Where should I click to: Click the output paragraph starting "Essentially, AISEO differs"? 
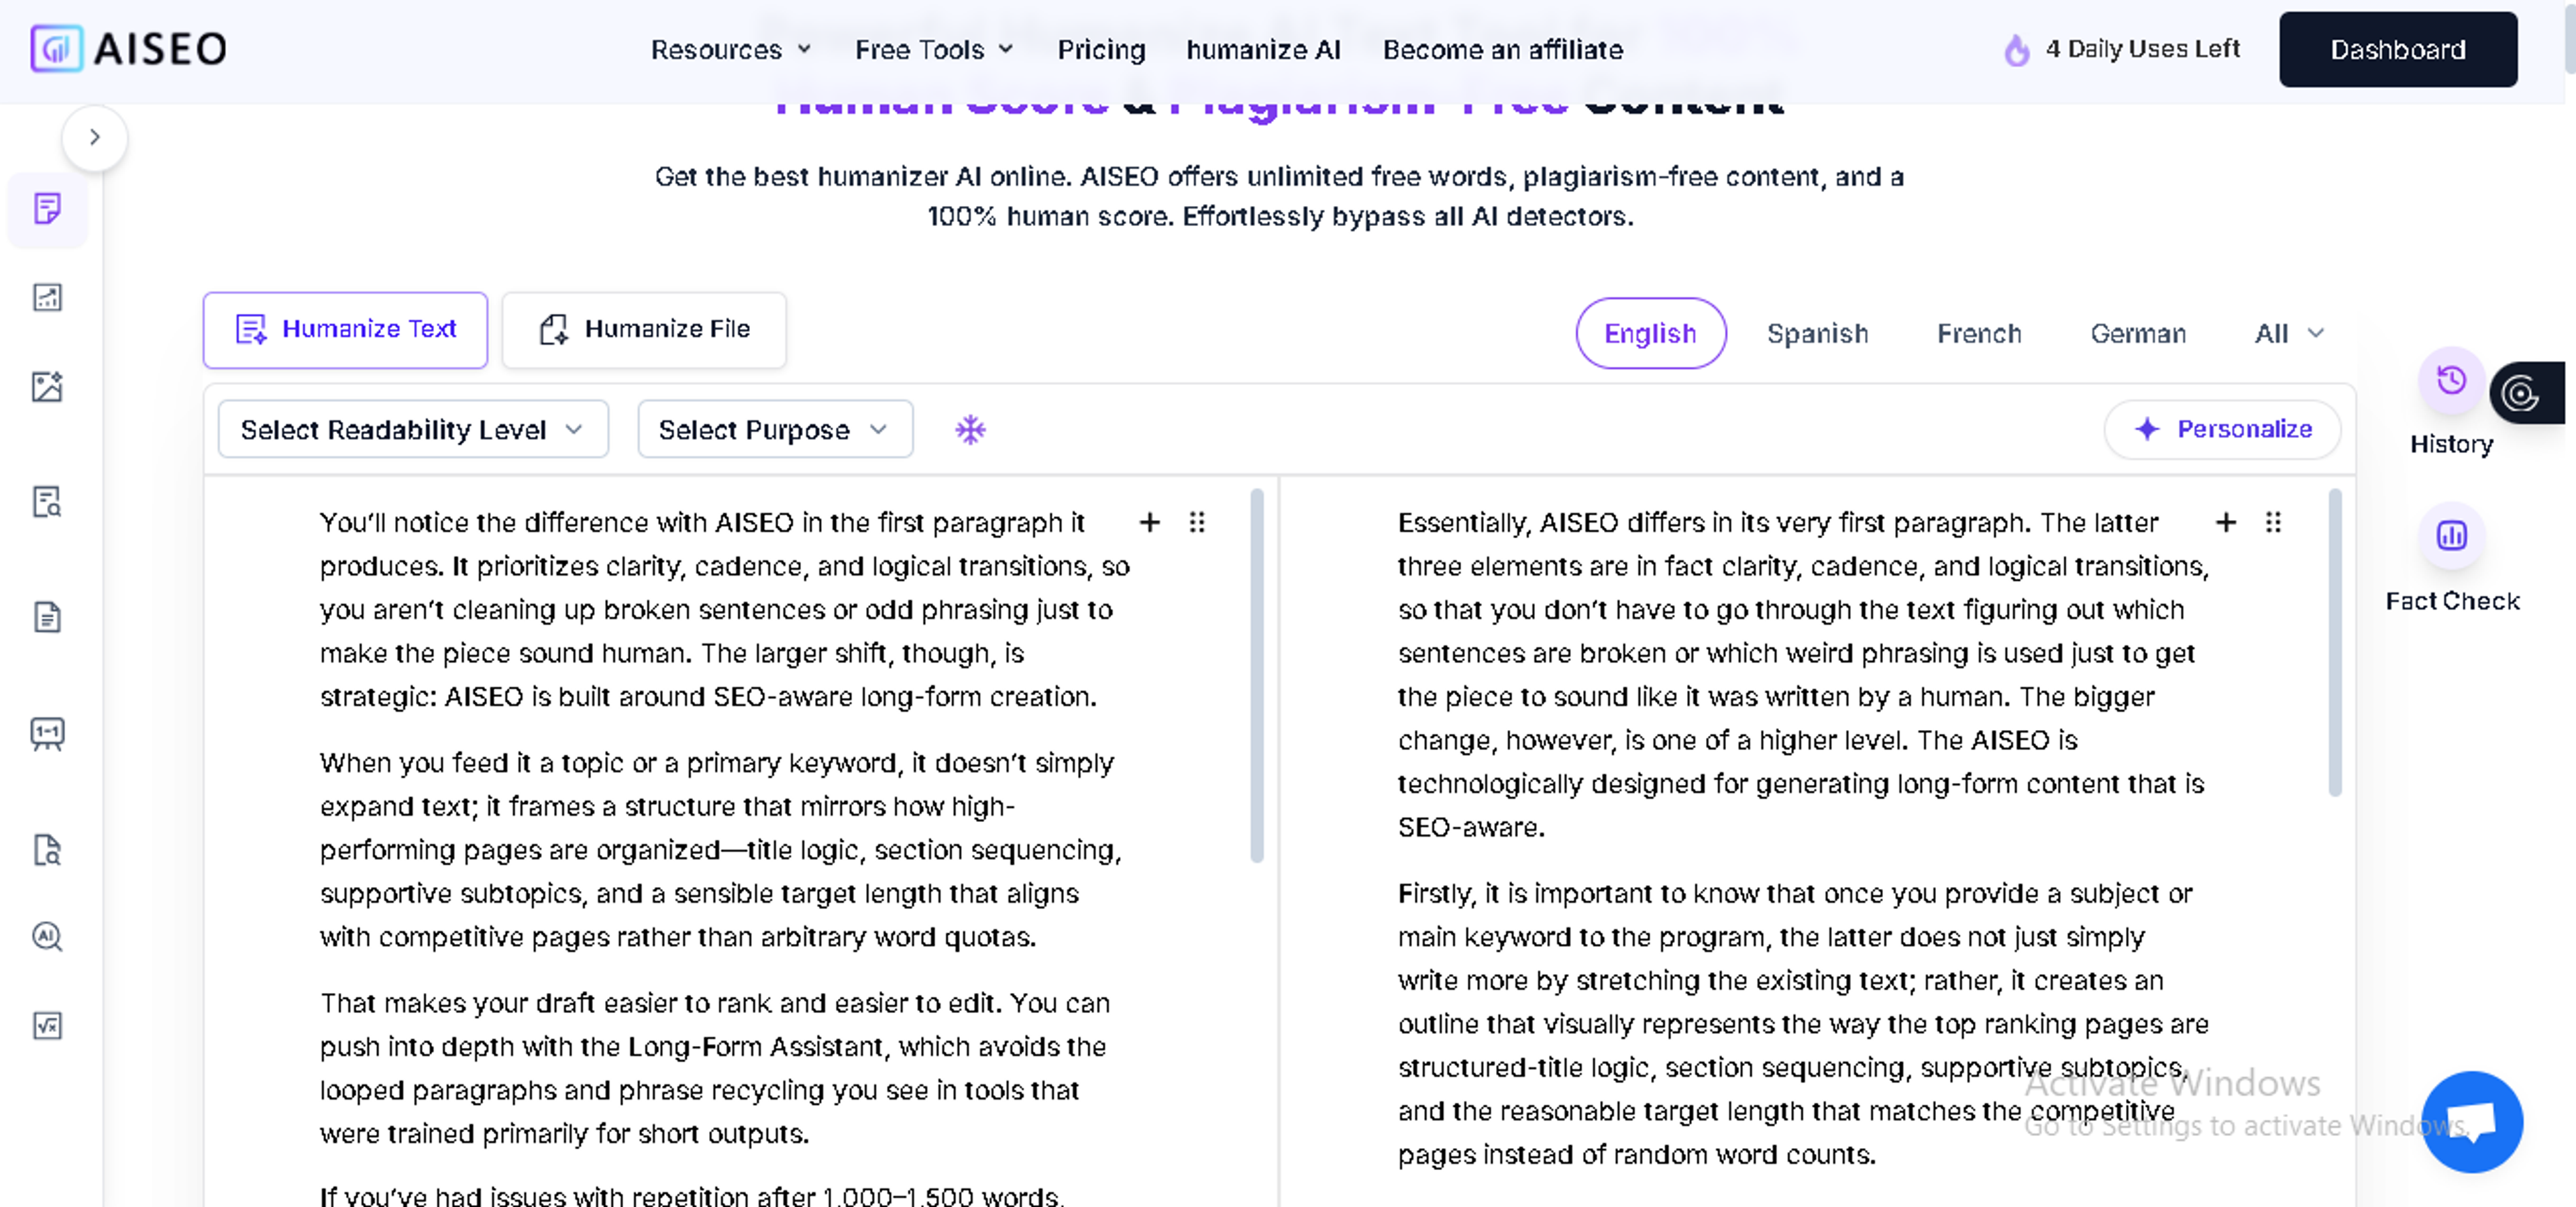coord(1803,674)
